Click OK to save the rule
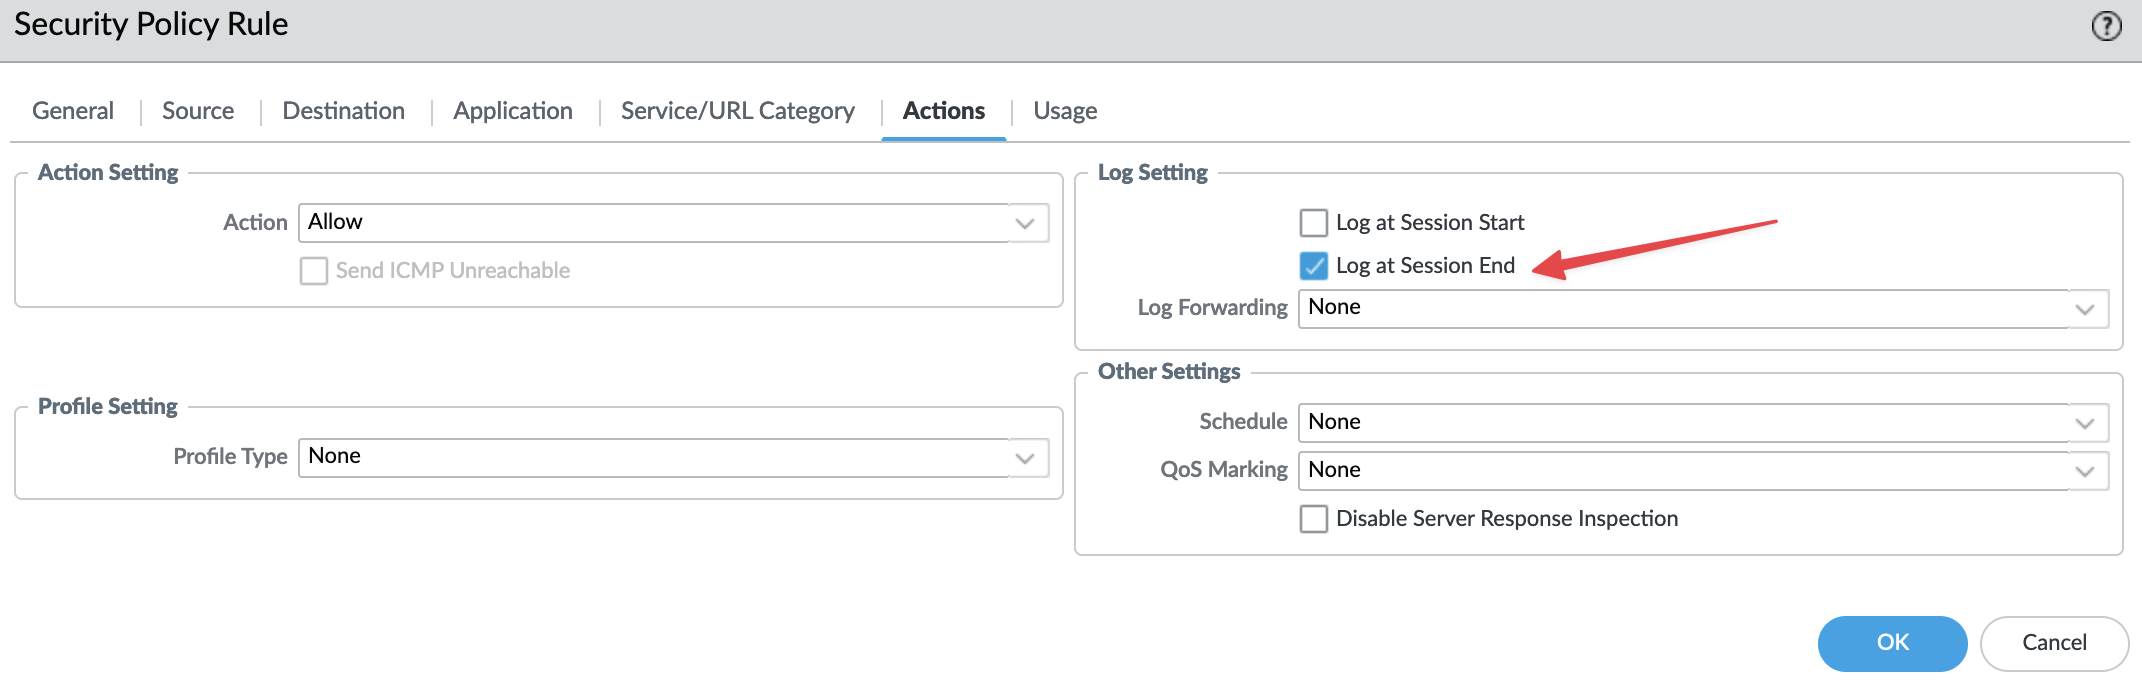The width and height of the screenshot is (2142, 694). coord(1892,643)
